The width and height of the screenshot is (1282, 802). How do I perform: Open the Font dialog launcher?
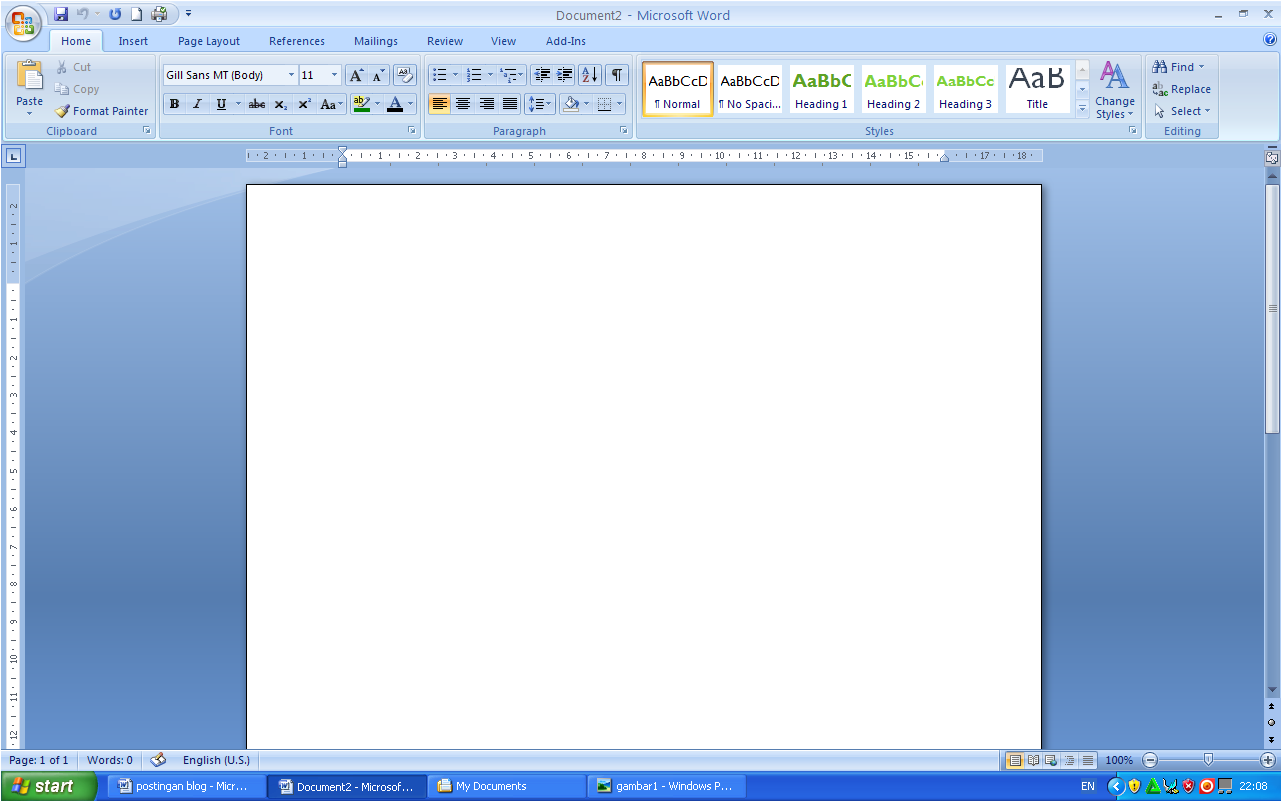pyautogui.click(x=411, y=131)
